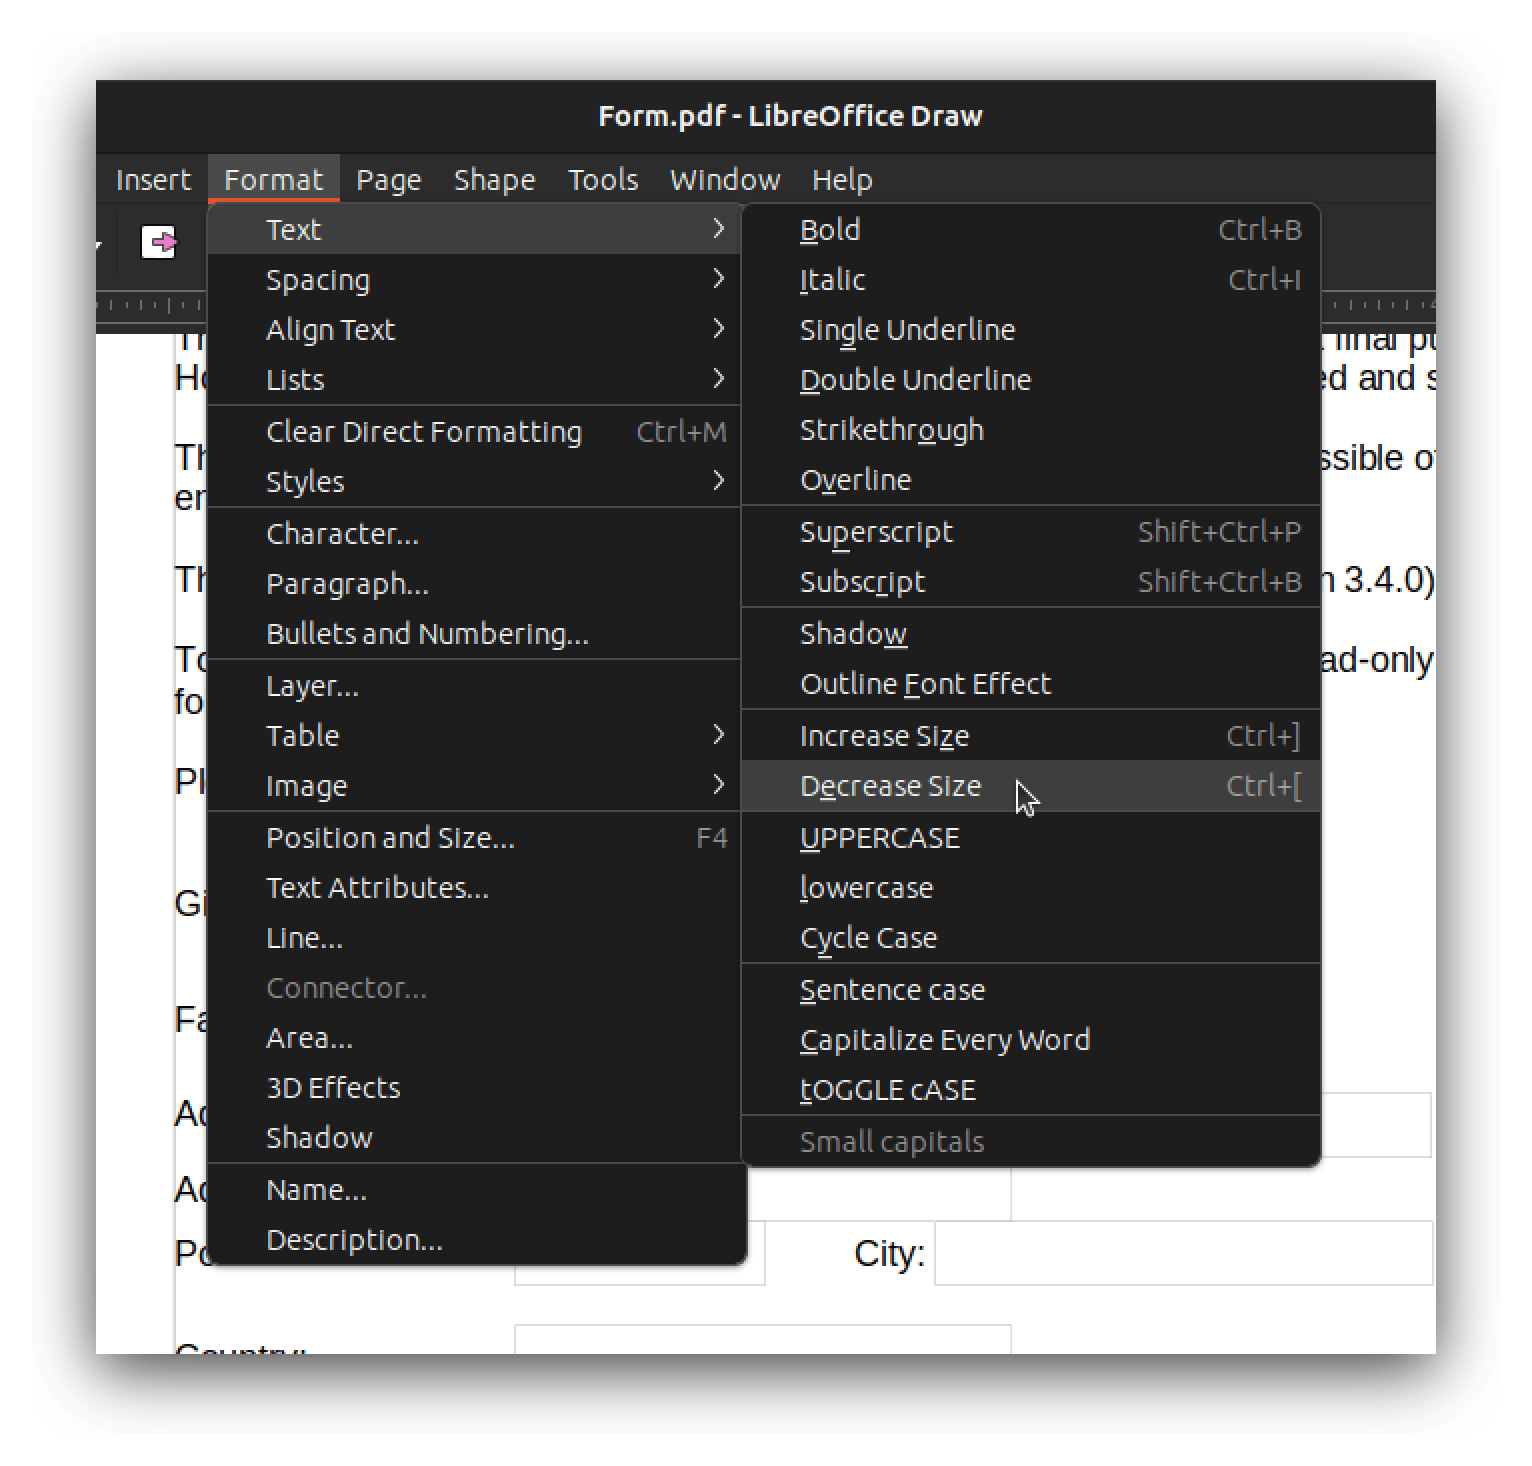Viewport: 1532px width, 1466px height.
Task: Apply UPPERCASE to text
Action: click(1031, 838)
